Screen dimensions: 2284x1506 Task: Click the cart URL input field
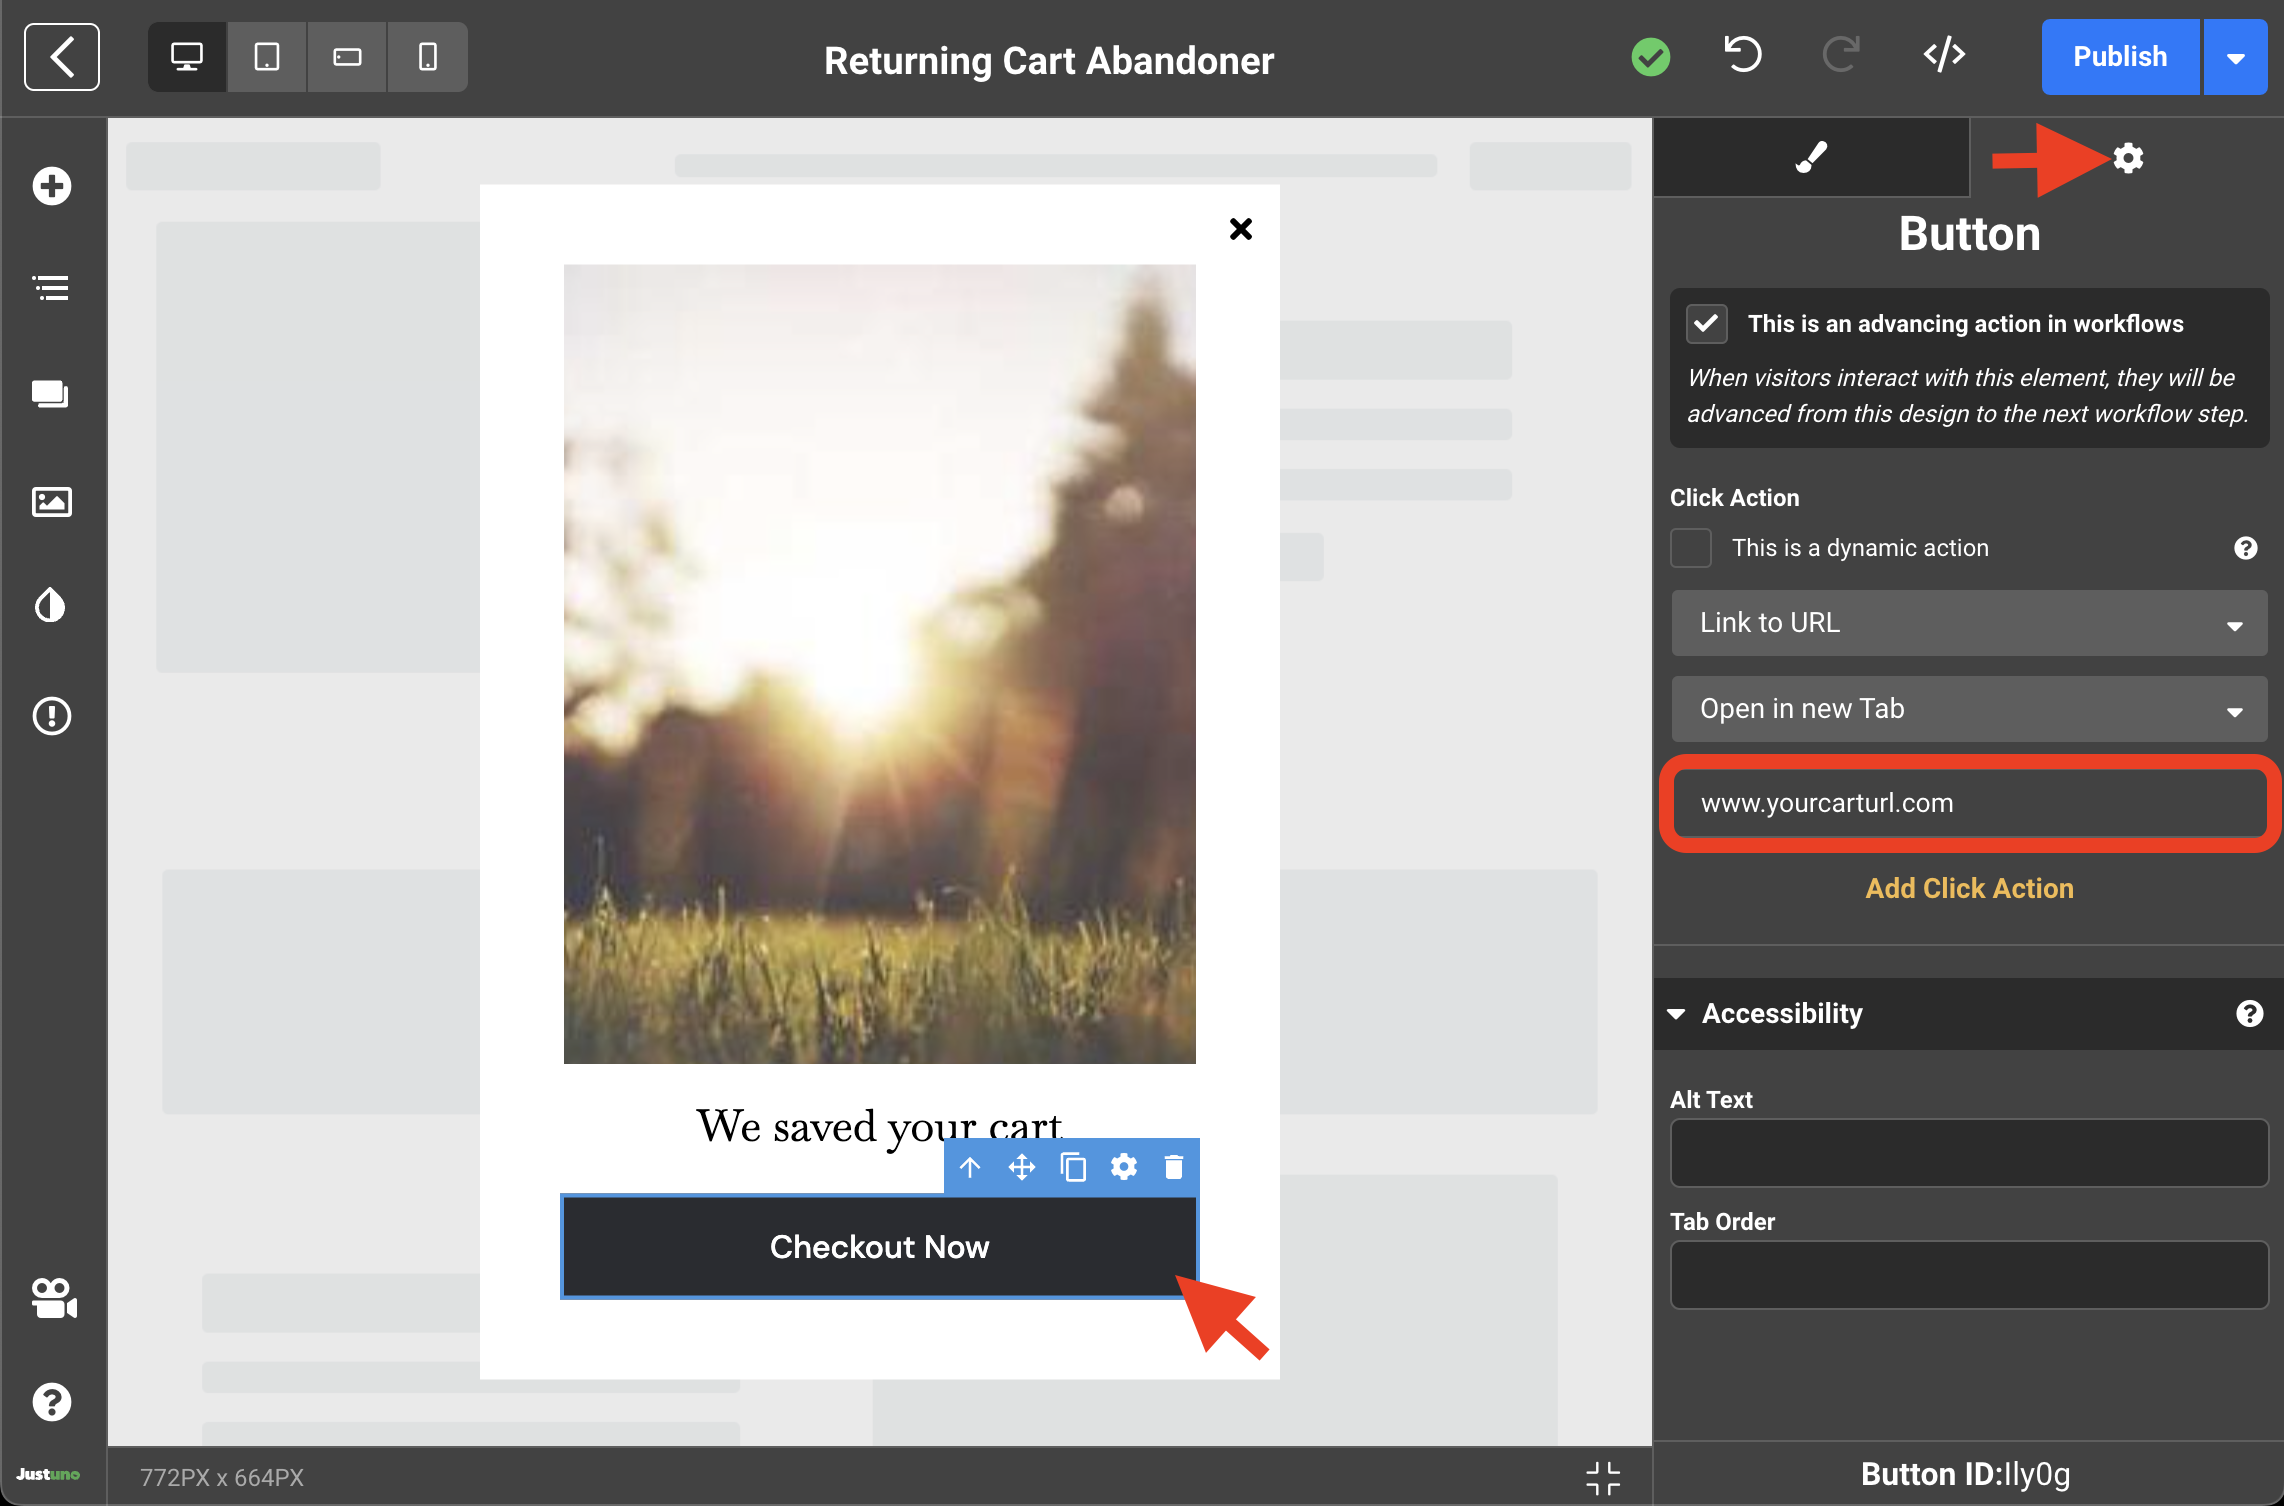pos(1968,803)
